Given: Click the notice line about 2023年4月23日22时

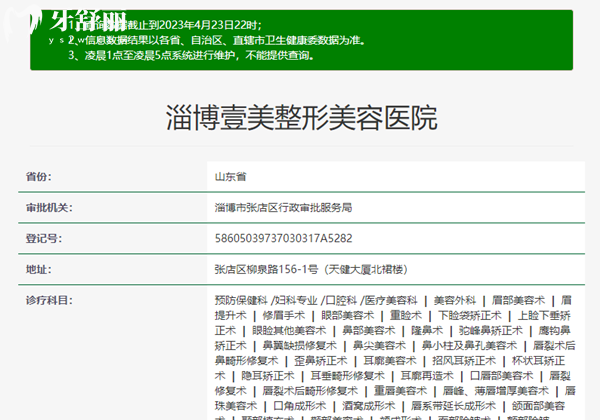Looking at the screenshot, I should tap(165, 25).
